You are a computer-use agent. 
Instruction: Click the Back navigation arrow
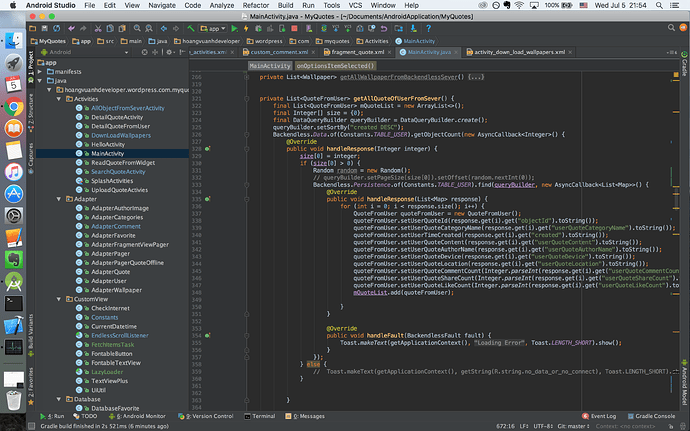tap(164, 28)
